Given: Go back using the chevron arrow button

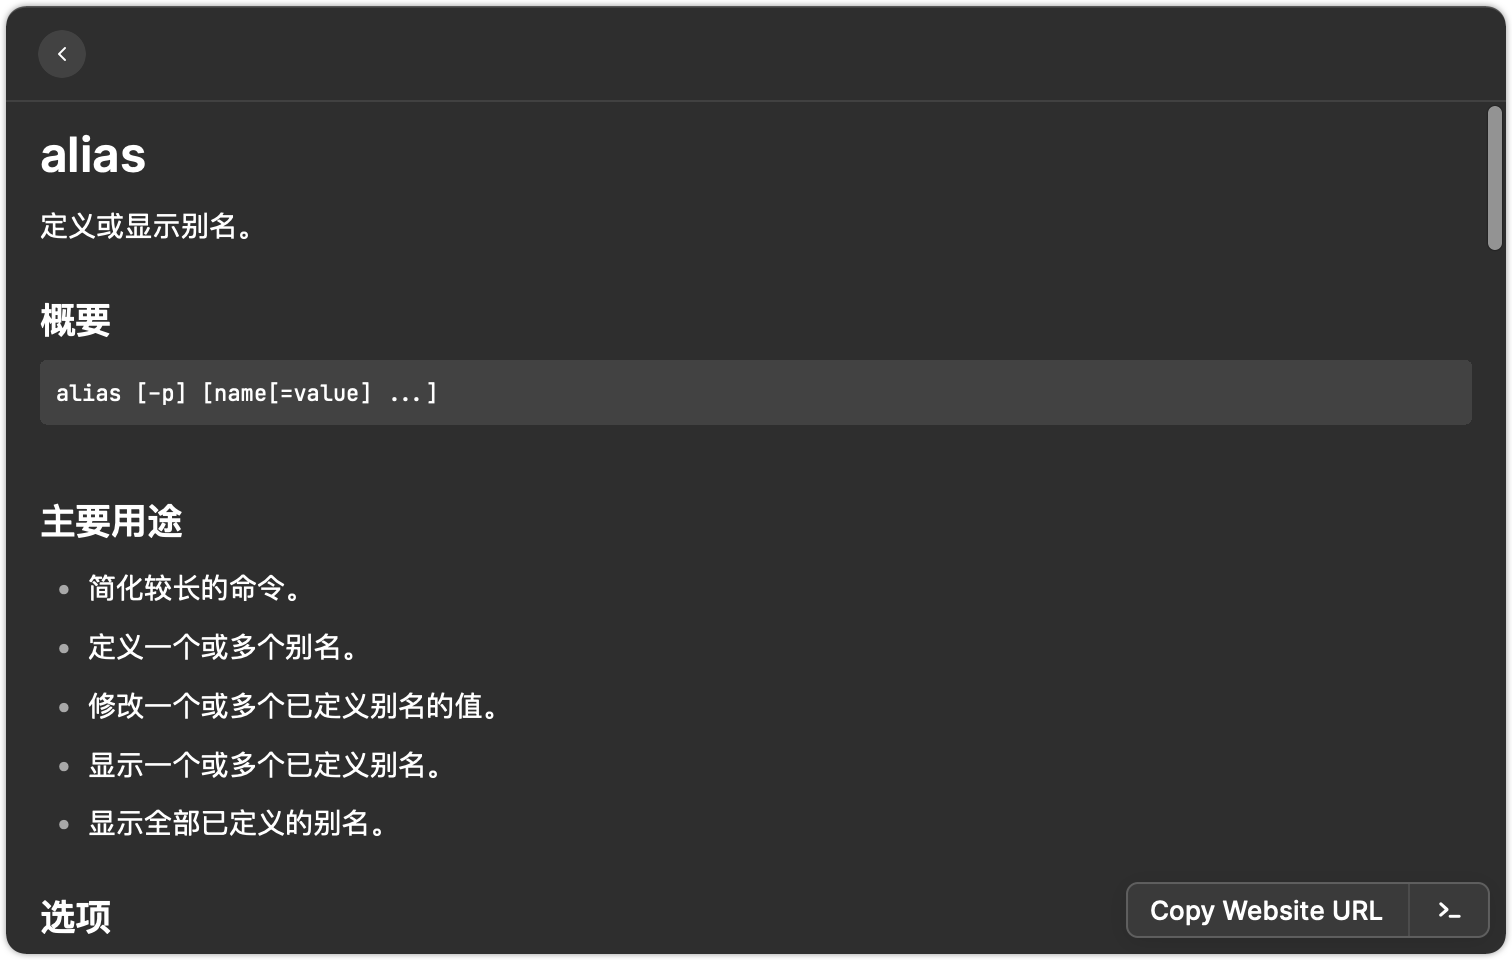Looking at the screenshot, I should click(x=62, y=54).
